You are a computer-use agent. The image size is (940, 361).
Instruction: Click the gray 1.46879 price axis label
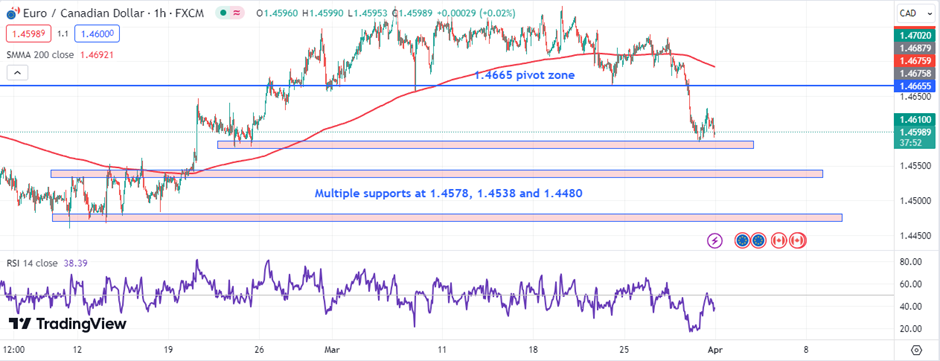[x=916, y=48]
